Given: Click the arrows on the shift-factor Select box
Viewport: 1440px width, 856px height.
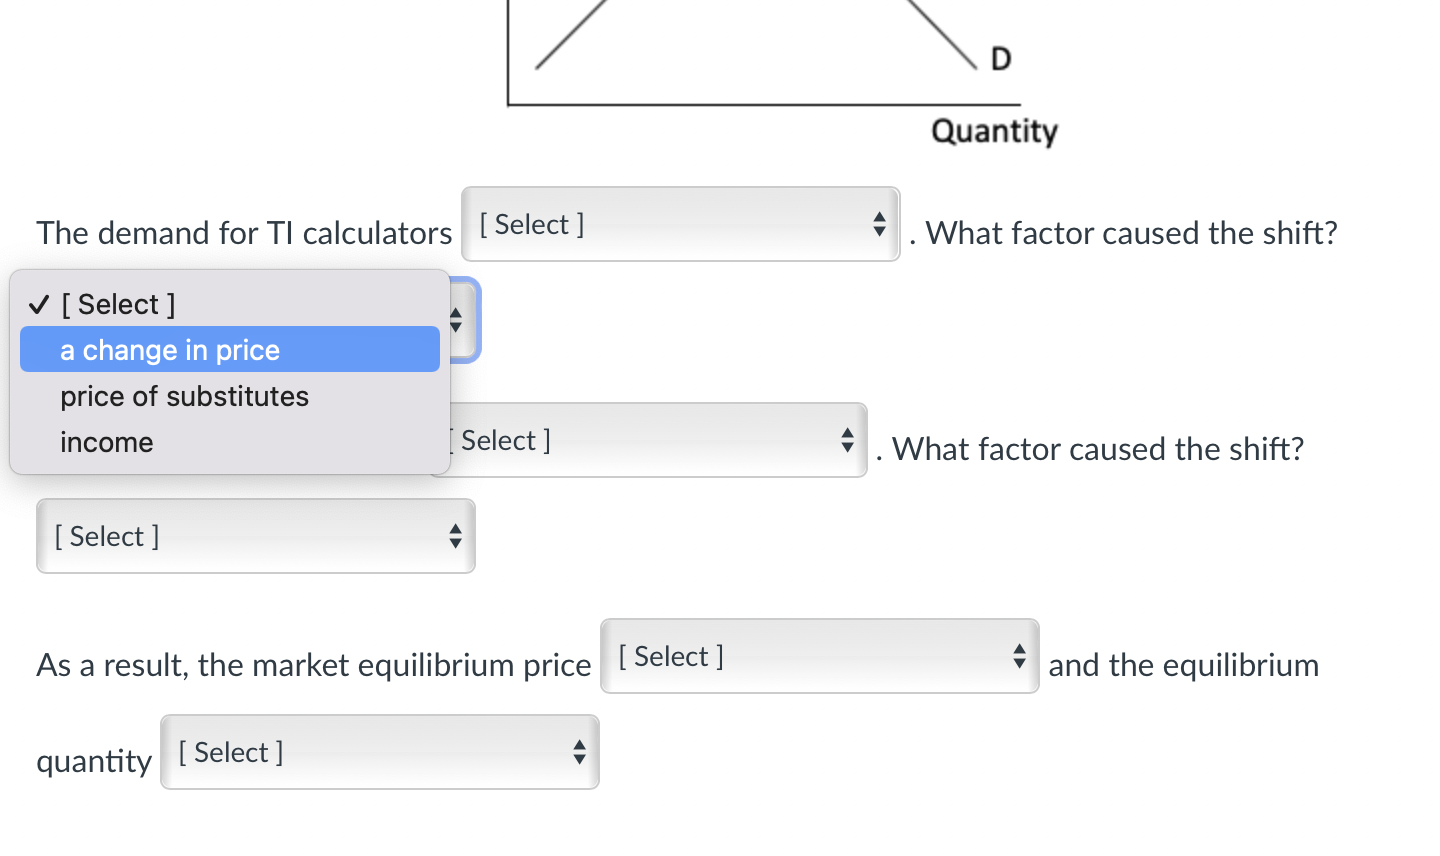Looking at the screenshot, I should (x=846, y=439).
